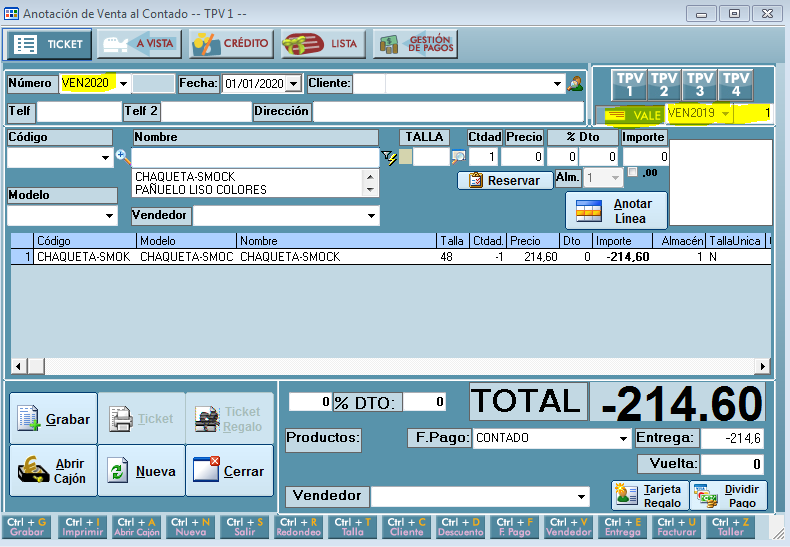Open the LISTA gift list tab
This screenshot has height=547, width=790.
(323, 44)
